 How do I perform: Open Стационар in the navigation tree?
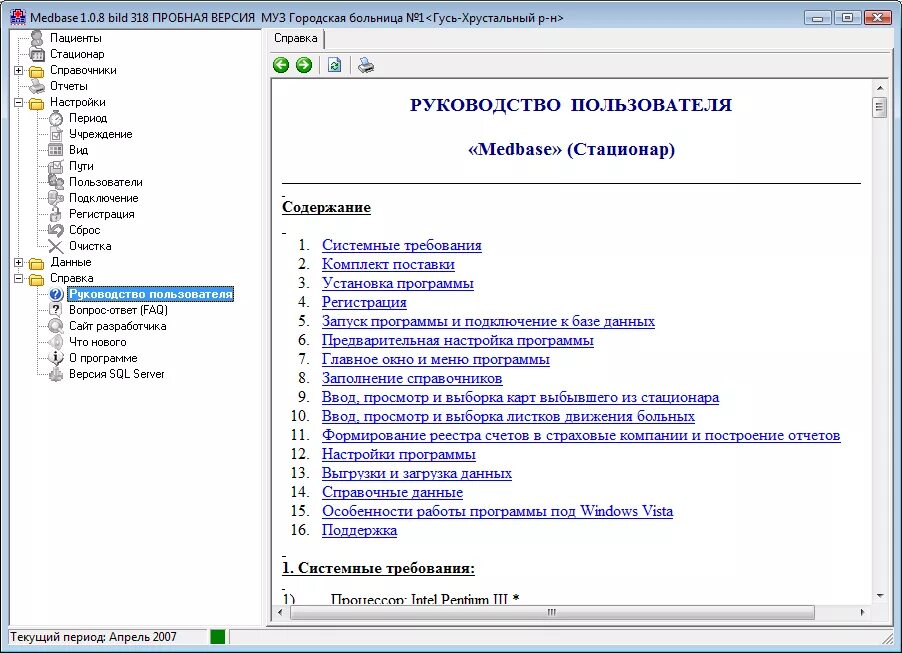(x=77, y=54)
